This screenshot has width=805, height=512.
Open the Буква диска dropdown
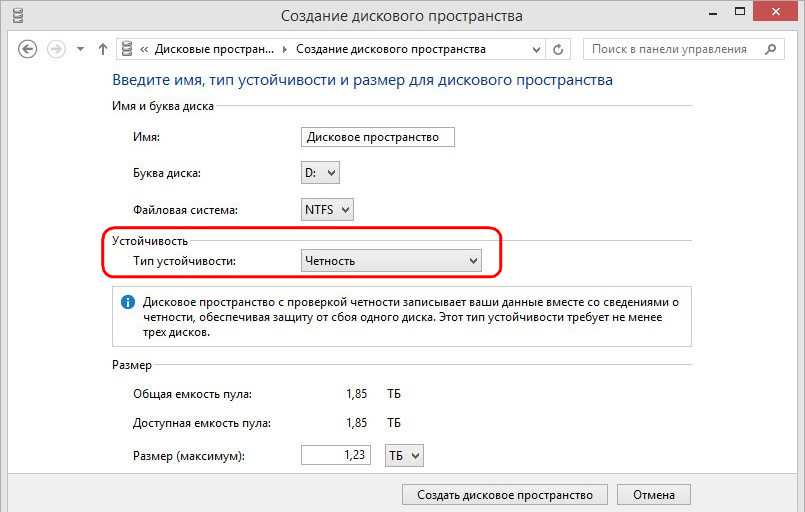click(x=321, y=173)
